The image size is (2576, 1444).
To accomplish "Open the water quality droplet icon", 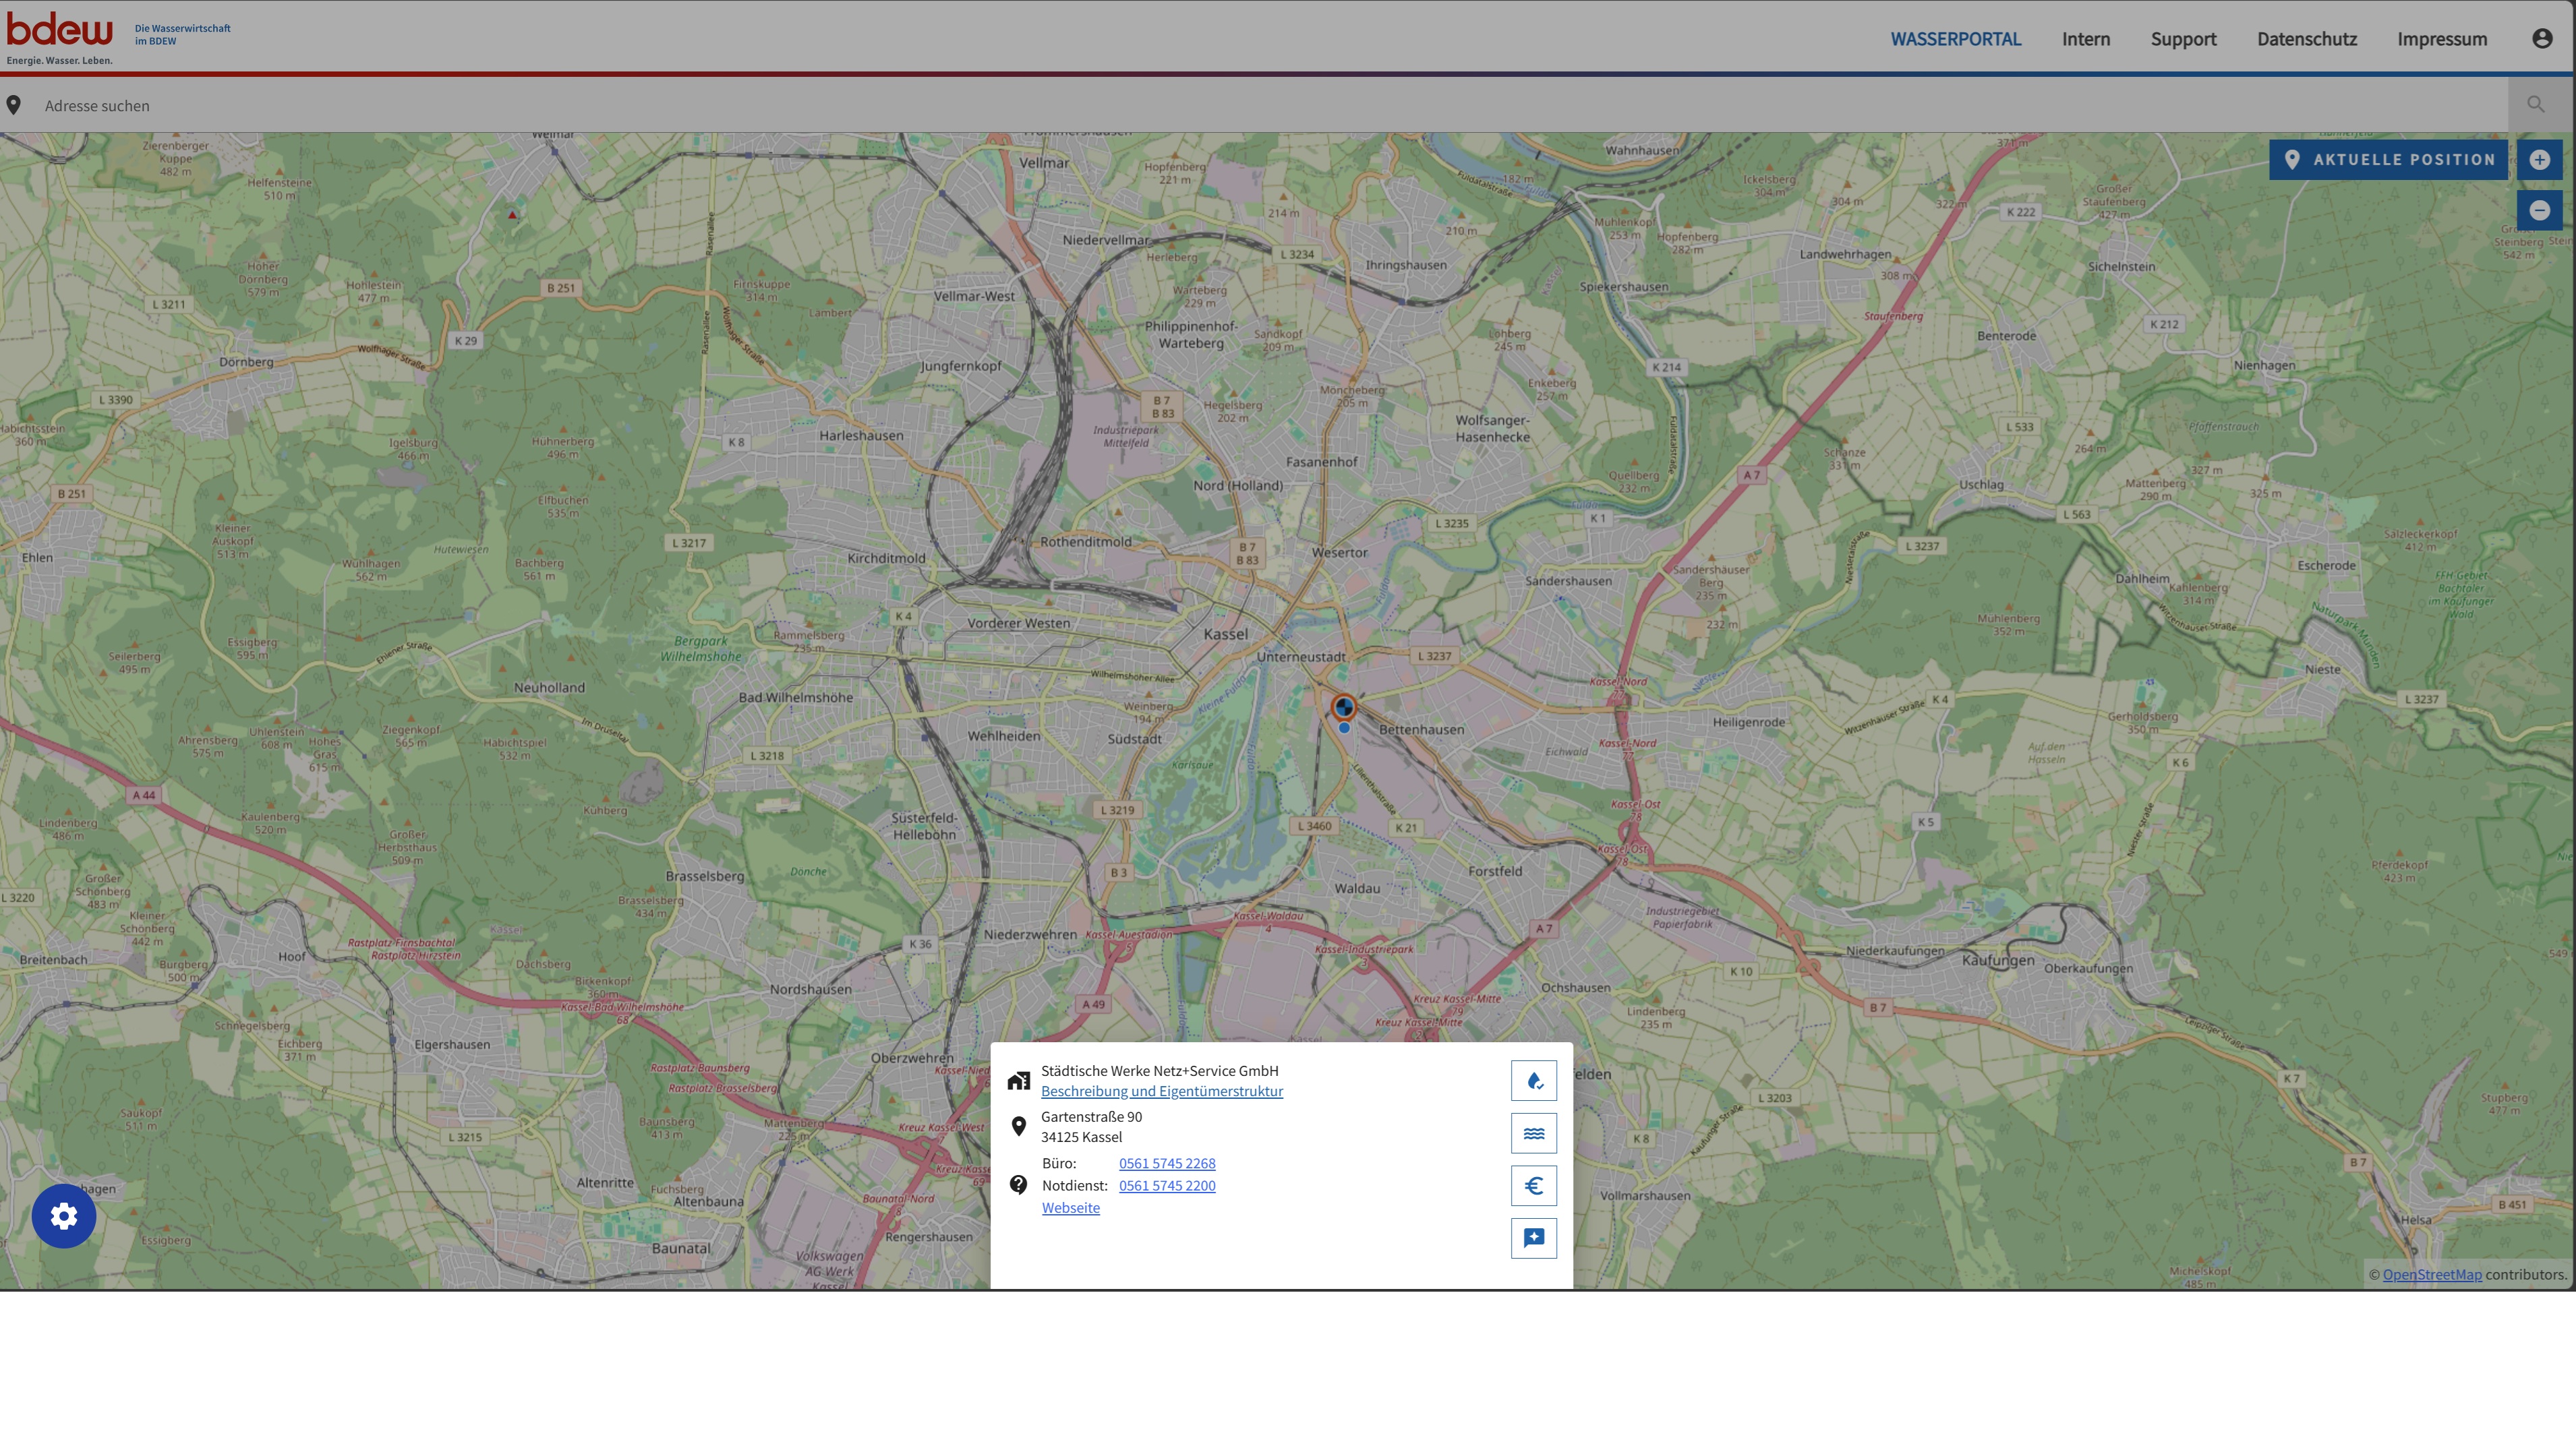I will tap(1533, 1081).
